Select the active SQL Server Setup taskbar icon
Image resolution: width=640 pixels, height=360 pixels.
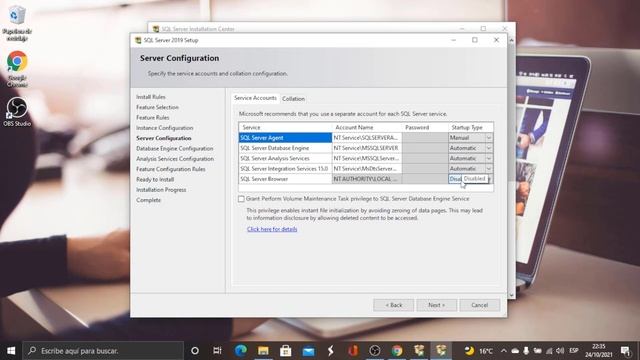click(441, 351)
